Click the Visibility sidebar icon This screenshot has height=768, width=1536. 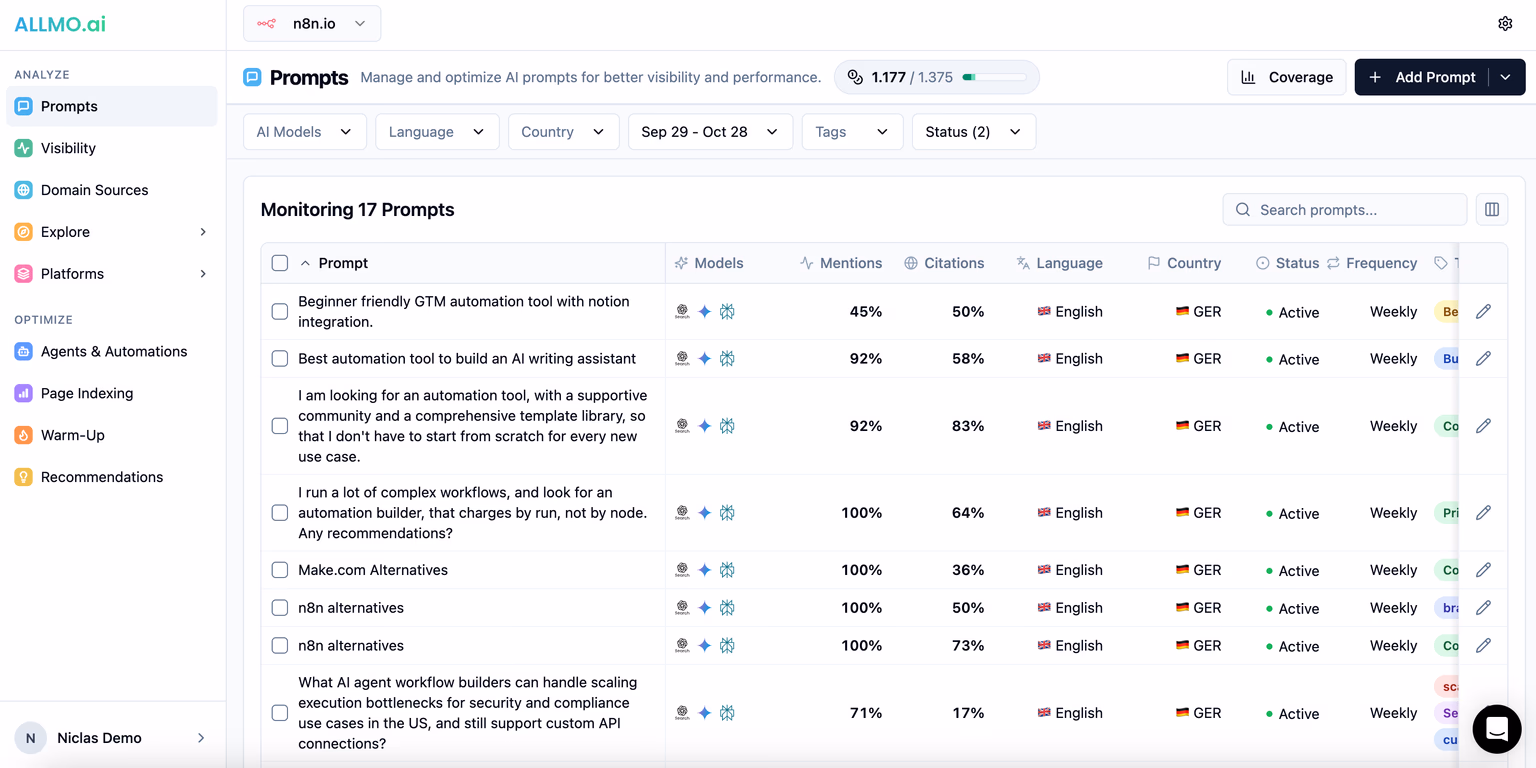(23, 148)
